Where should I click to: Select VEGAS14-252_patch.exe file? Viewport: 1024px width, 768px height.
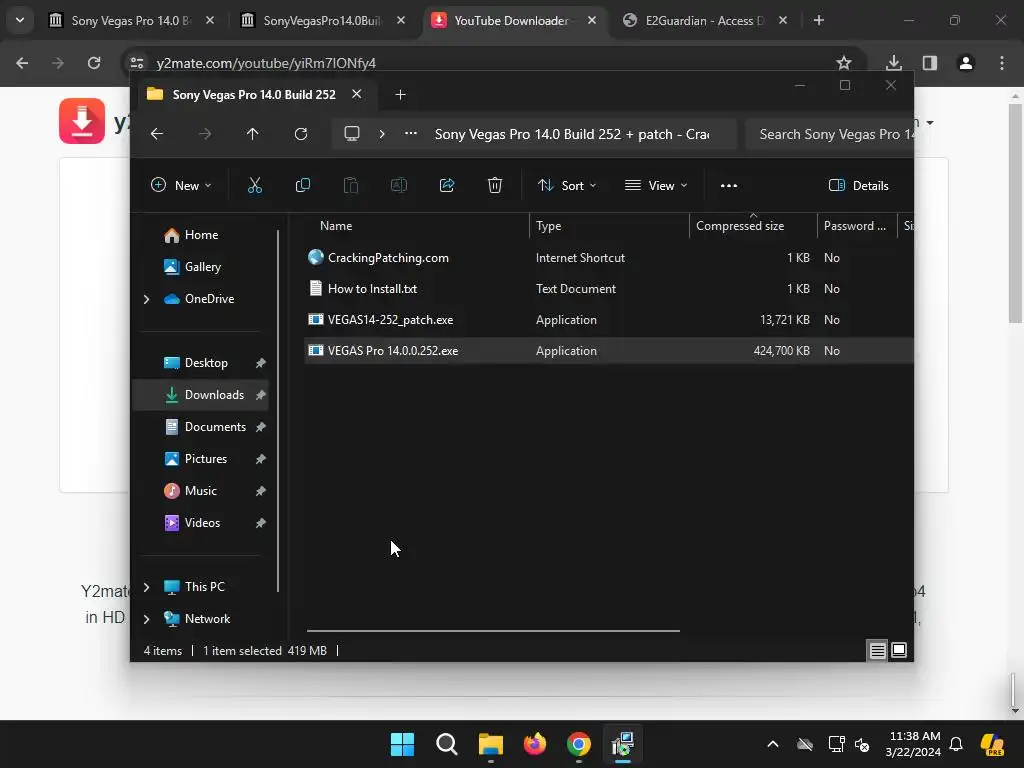pos(391,320)
